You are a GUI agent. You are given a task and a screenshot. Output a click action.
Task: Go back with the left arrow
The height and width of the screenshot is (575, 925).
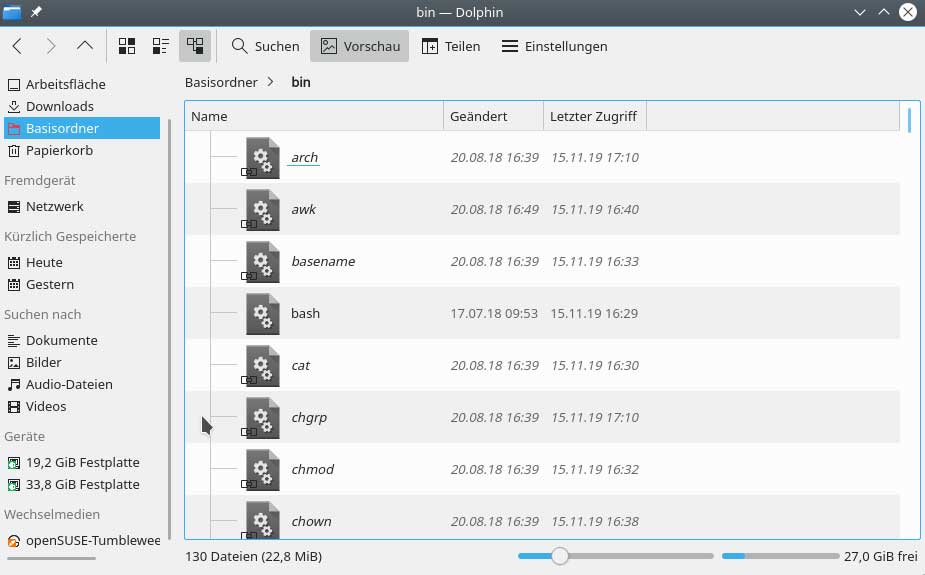17,46
